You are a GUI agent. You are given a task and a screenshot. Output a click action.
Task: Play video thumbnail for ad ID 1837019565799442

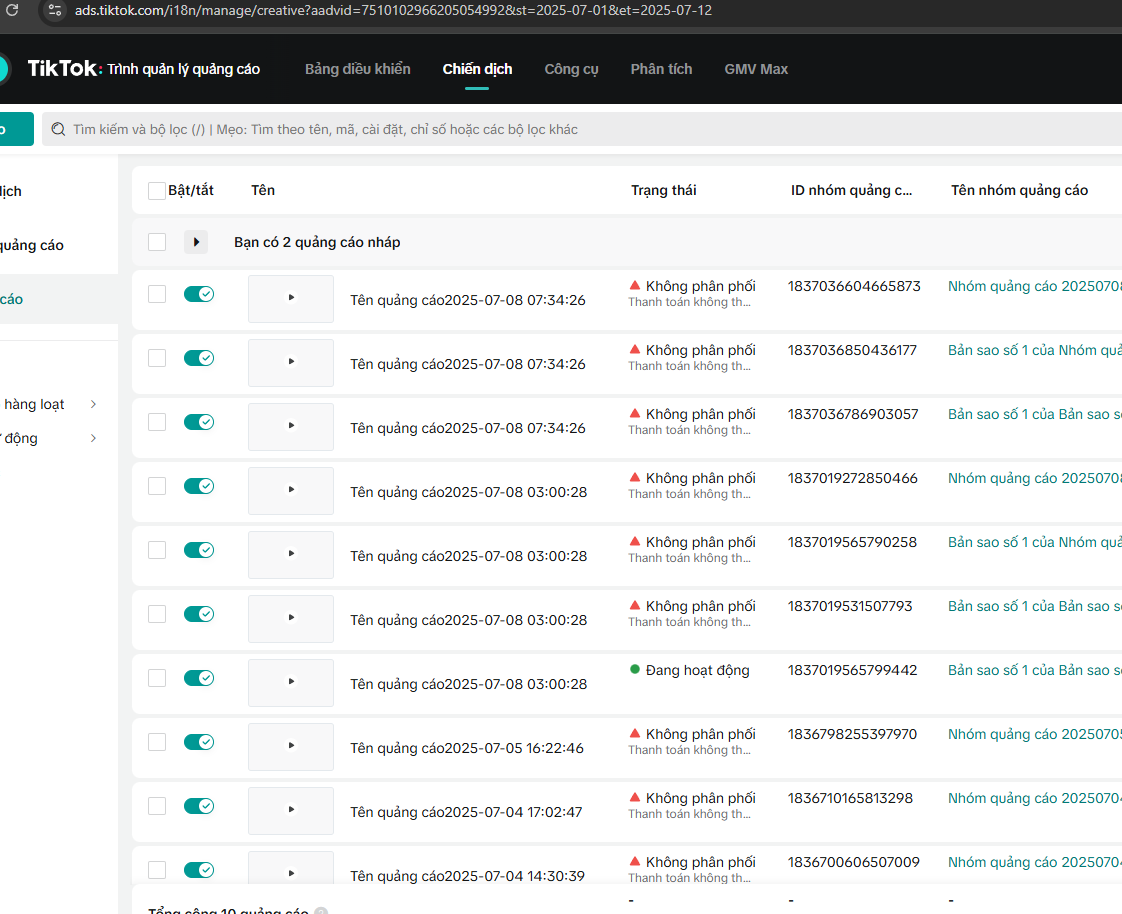[x=291, y=683]
